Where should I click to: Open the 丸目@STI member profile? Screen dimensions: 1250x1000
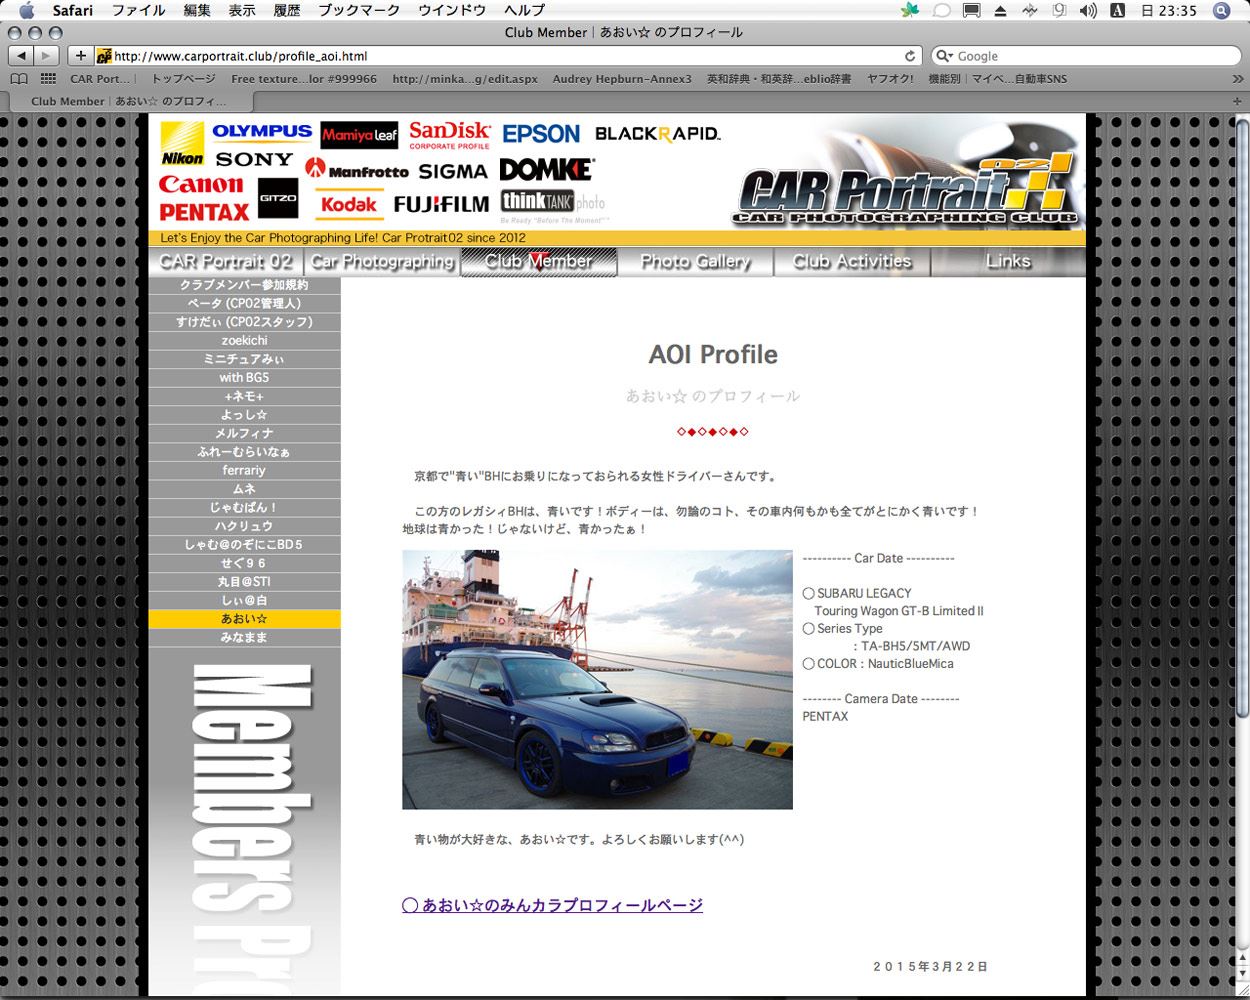[x=244, y=582]
